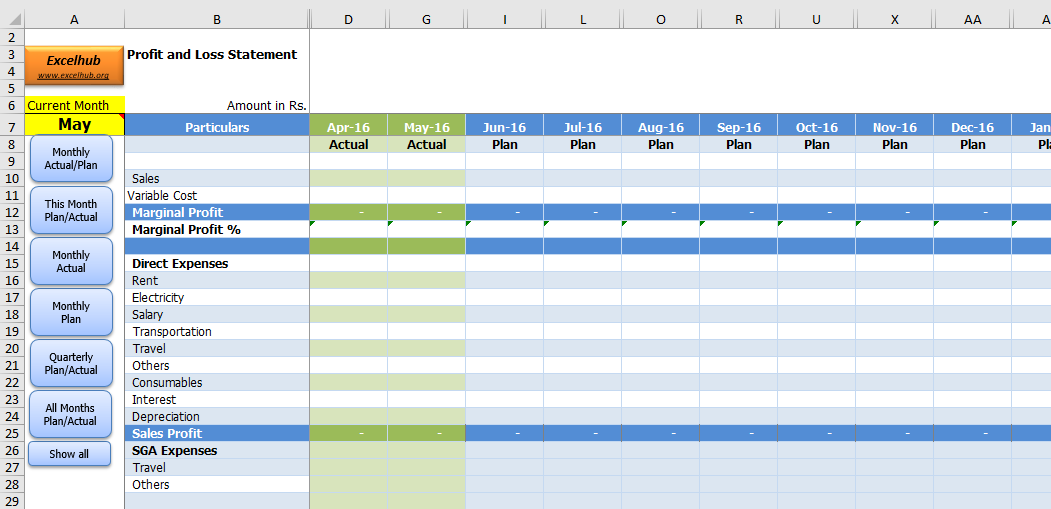Select the Current Month label cell
Viewport: 1051px width, 509px height.
tap(74, 105)
